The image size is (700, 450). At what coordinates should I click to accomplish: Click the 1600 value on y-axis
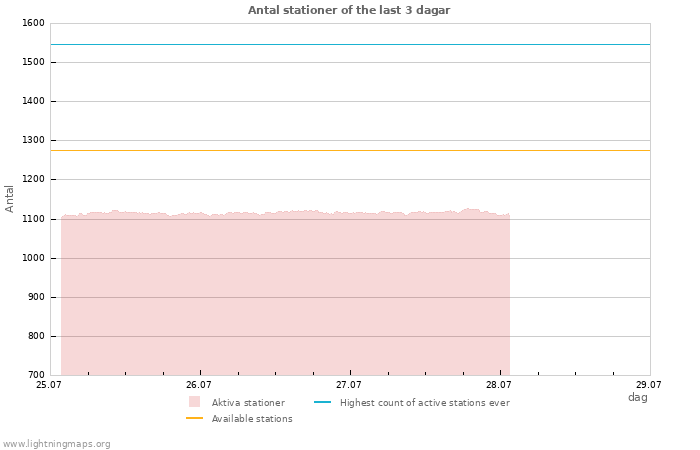click(x=33, y=23)
